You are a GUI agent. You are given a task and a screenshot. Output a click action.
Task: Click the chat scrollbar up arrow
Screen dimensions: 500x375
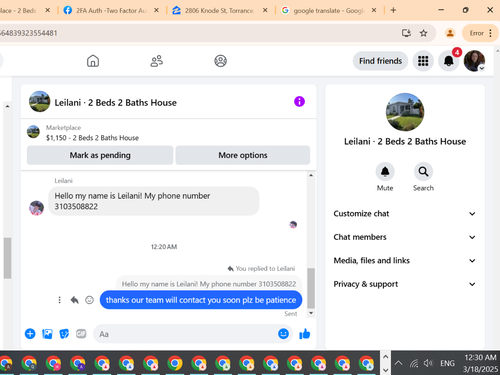[311, 175]
